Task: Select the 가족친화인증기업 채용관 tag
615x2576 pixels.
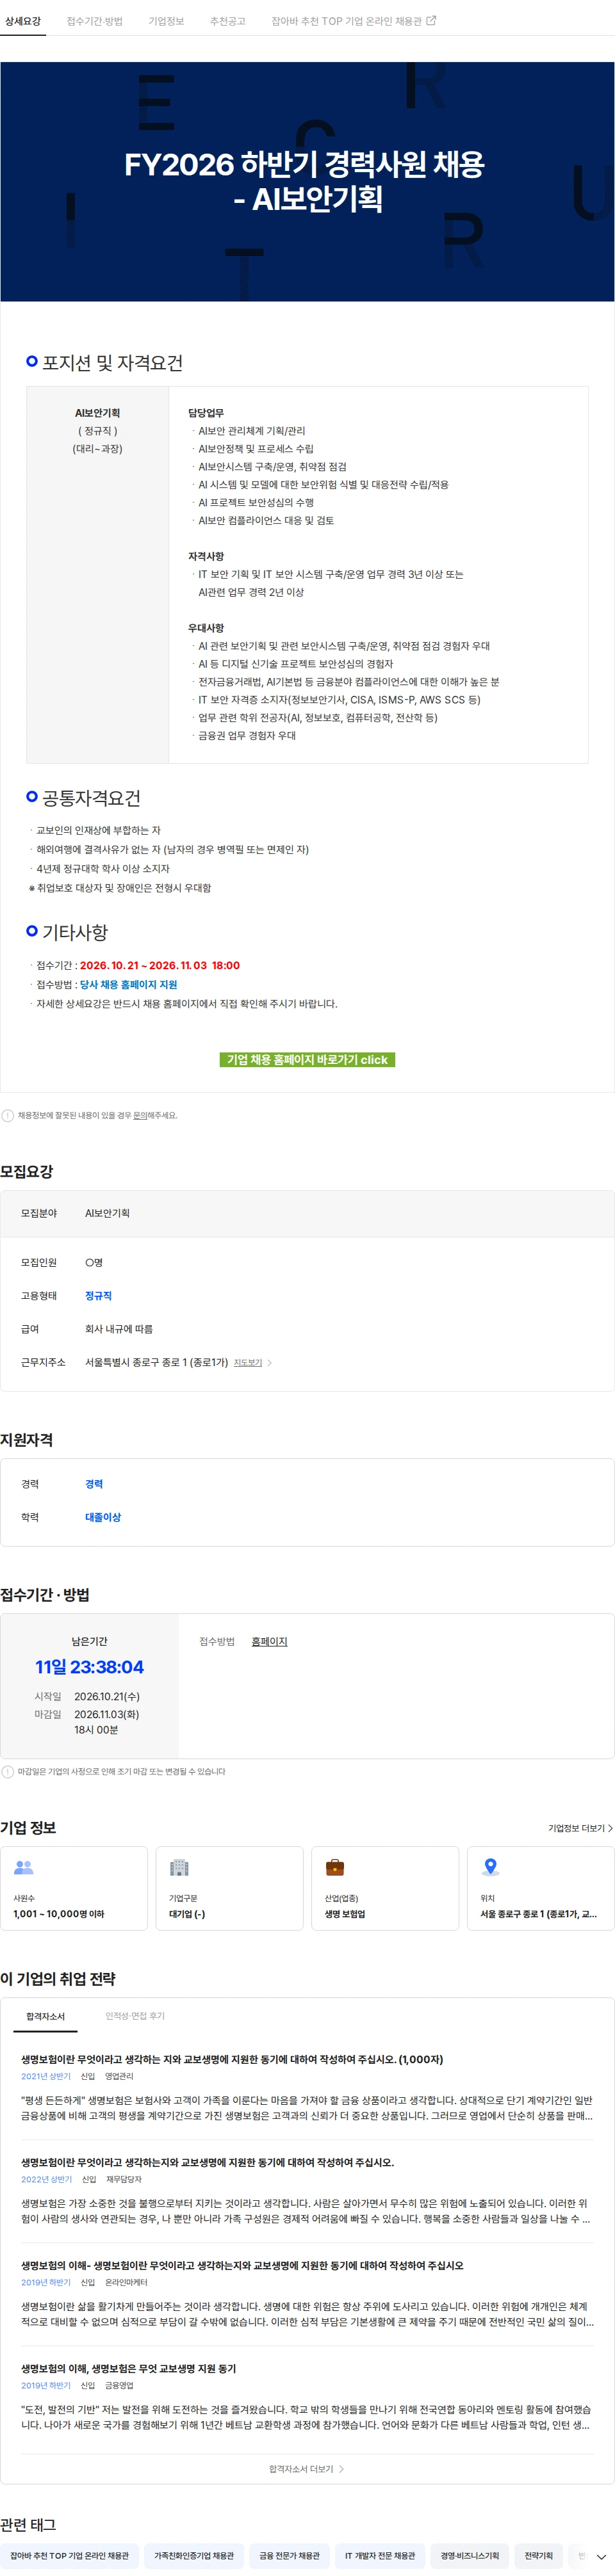Action: pyautogui.click(x=194, y=2555)
